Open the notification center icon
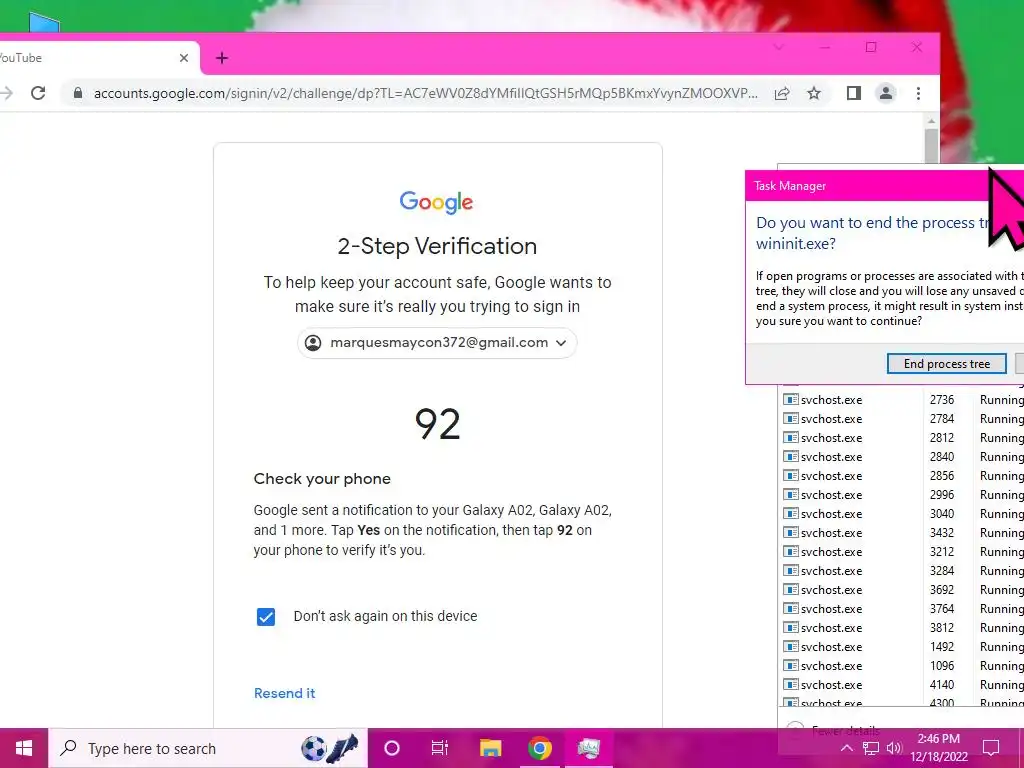This screenshot has height=768, width=1024. tap(991, 748)
